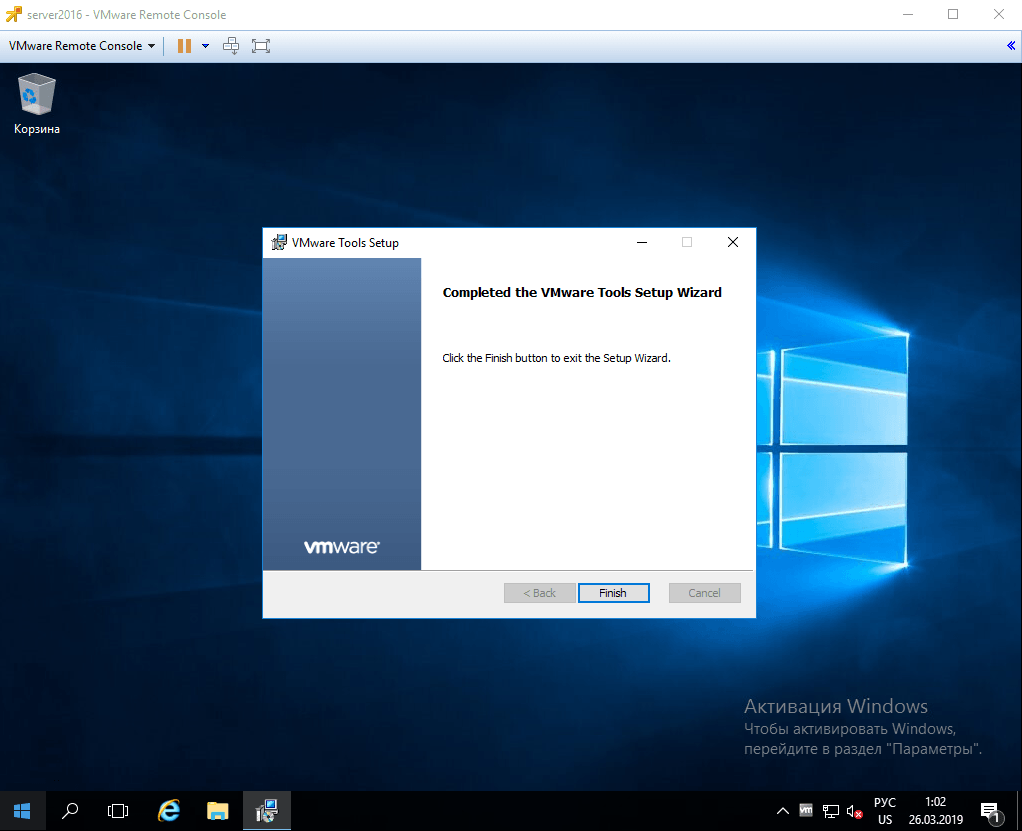Click the VMware Tools Setup title icon
Screen dimensions: 1022x831
coord(279,242)
